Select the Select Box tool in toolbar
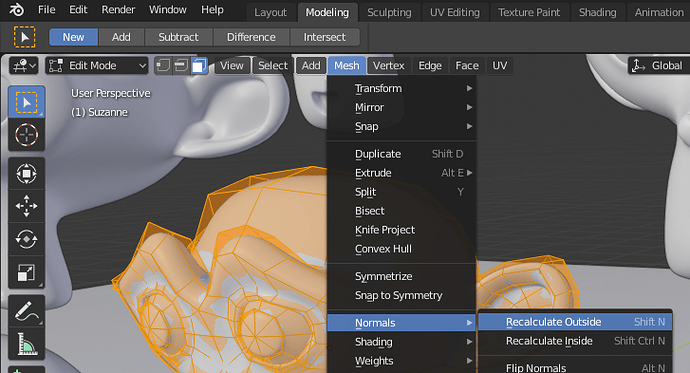The width and height of the screenshot is (690, 373). (26, 102)
